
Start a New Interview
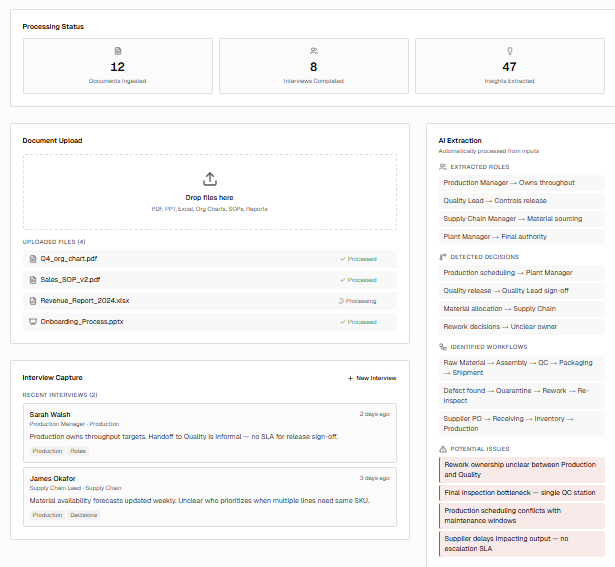[x=372, y=378]
